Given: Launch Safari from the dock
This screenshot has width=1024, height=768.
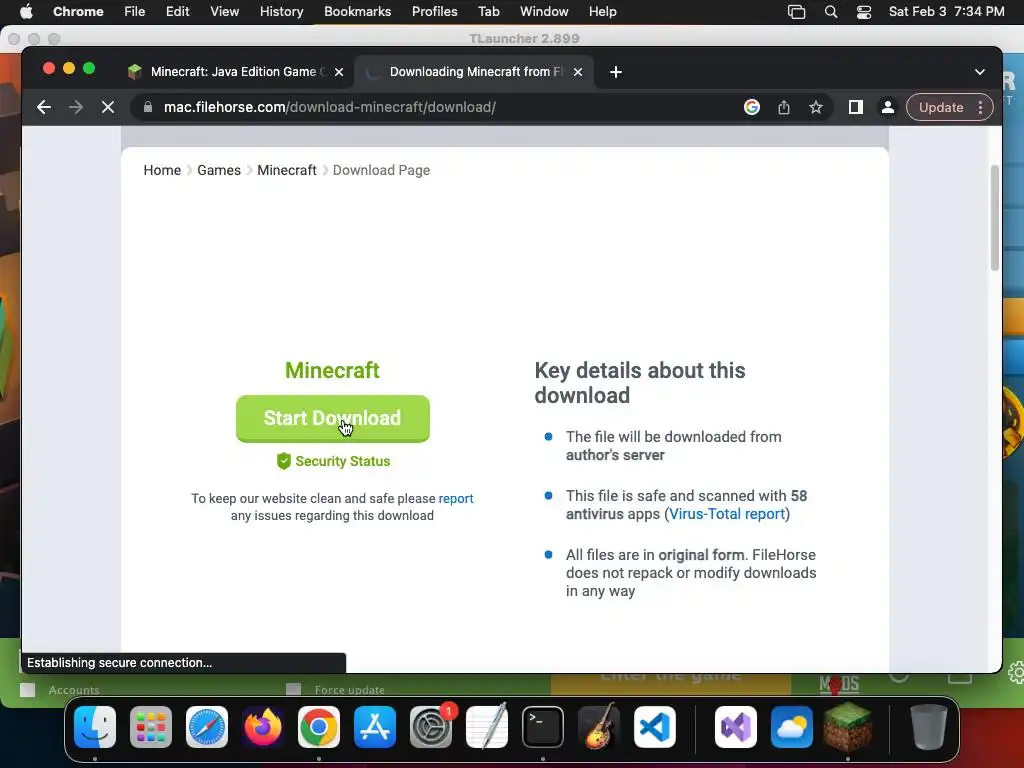Looking at the screenshot, I should point(207,726).
